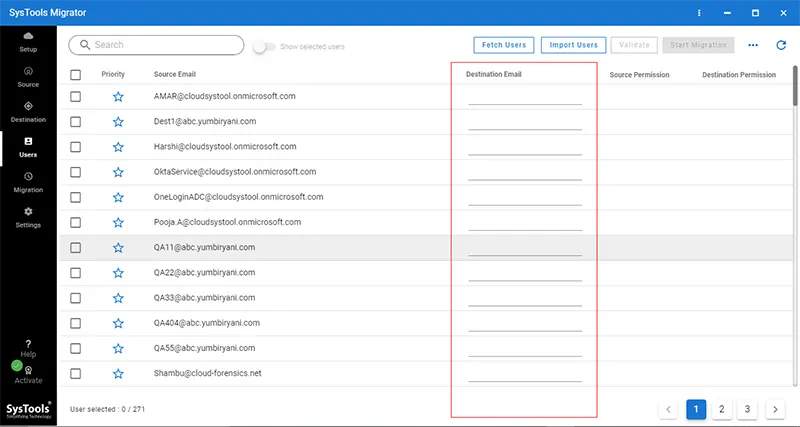Click the QA55@abc.yumbiryani.com email text
This screenshot has width=800, height=427.
click(x=204, y=348)
